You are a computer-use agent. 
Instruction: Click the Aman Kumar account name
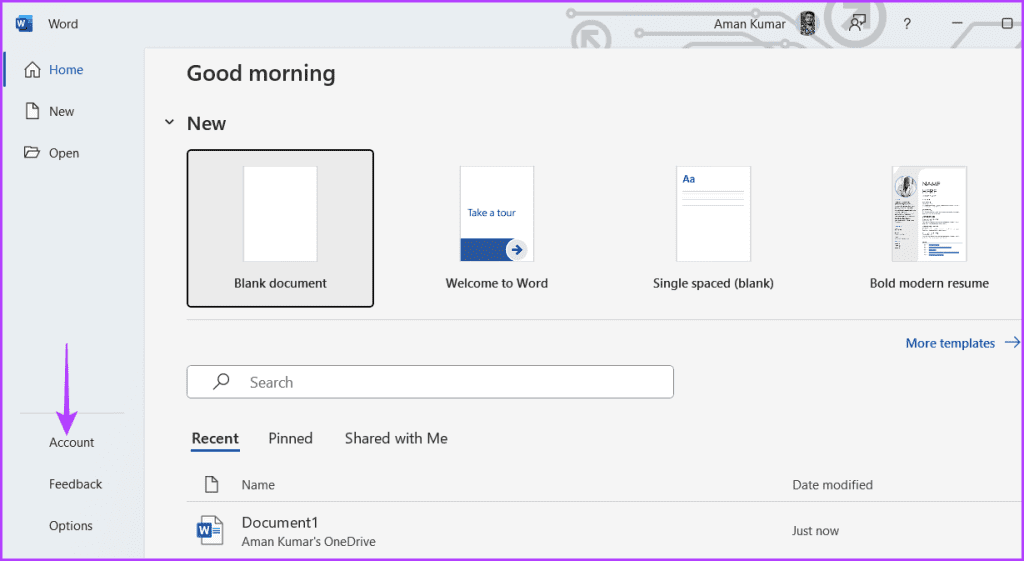750,24
